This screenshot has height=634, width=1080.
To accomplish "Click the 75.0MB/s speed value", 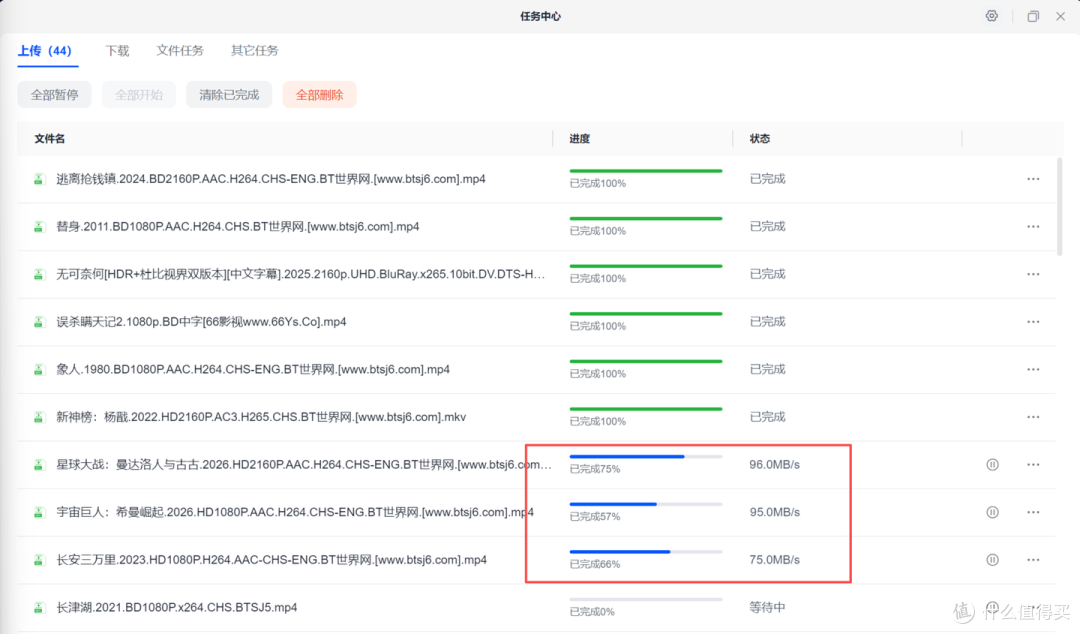I will point(774,560).
